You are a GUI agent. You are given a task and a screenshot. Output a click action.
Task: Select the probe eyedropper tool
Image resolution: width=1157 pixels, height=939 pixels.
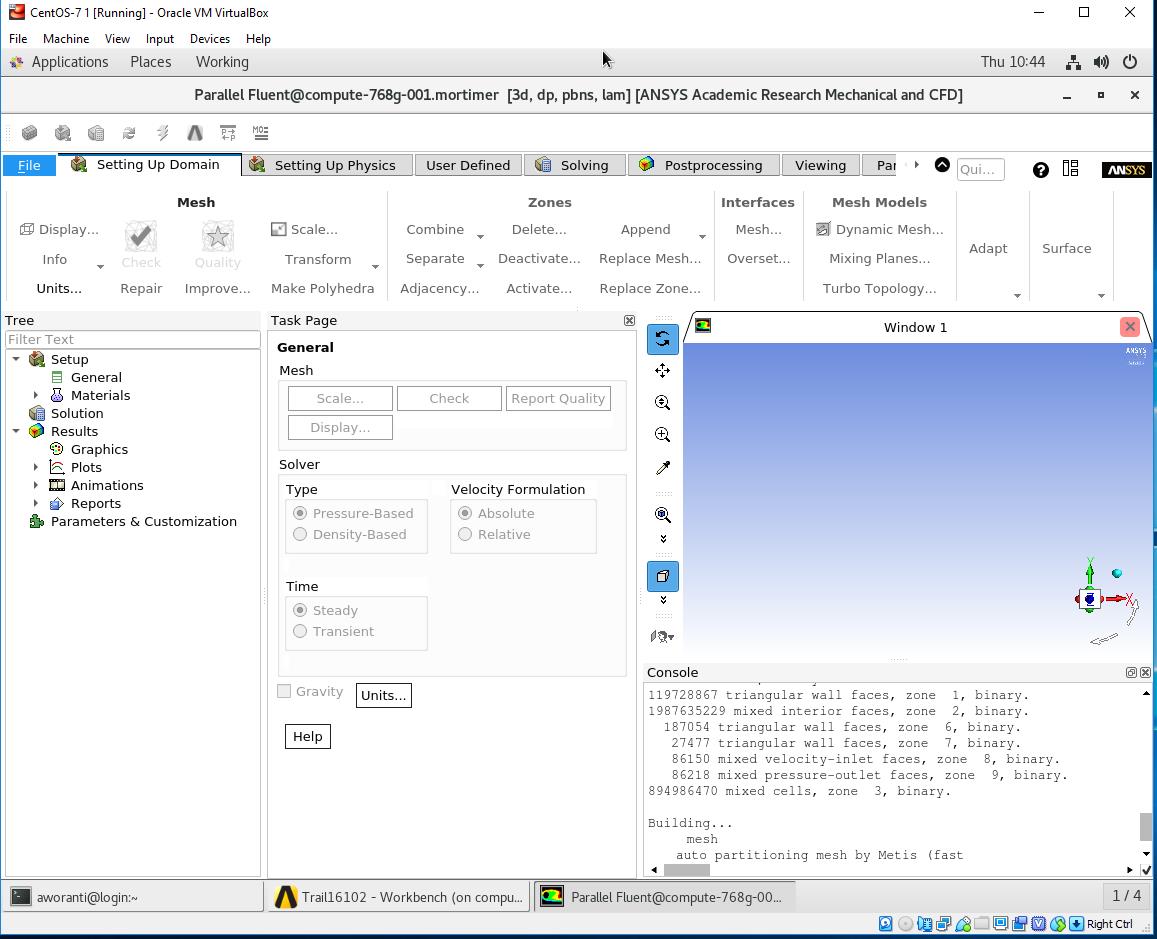point(663,468)
